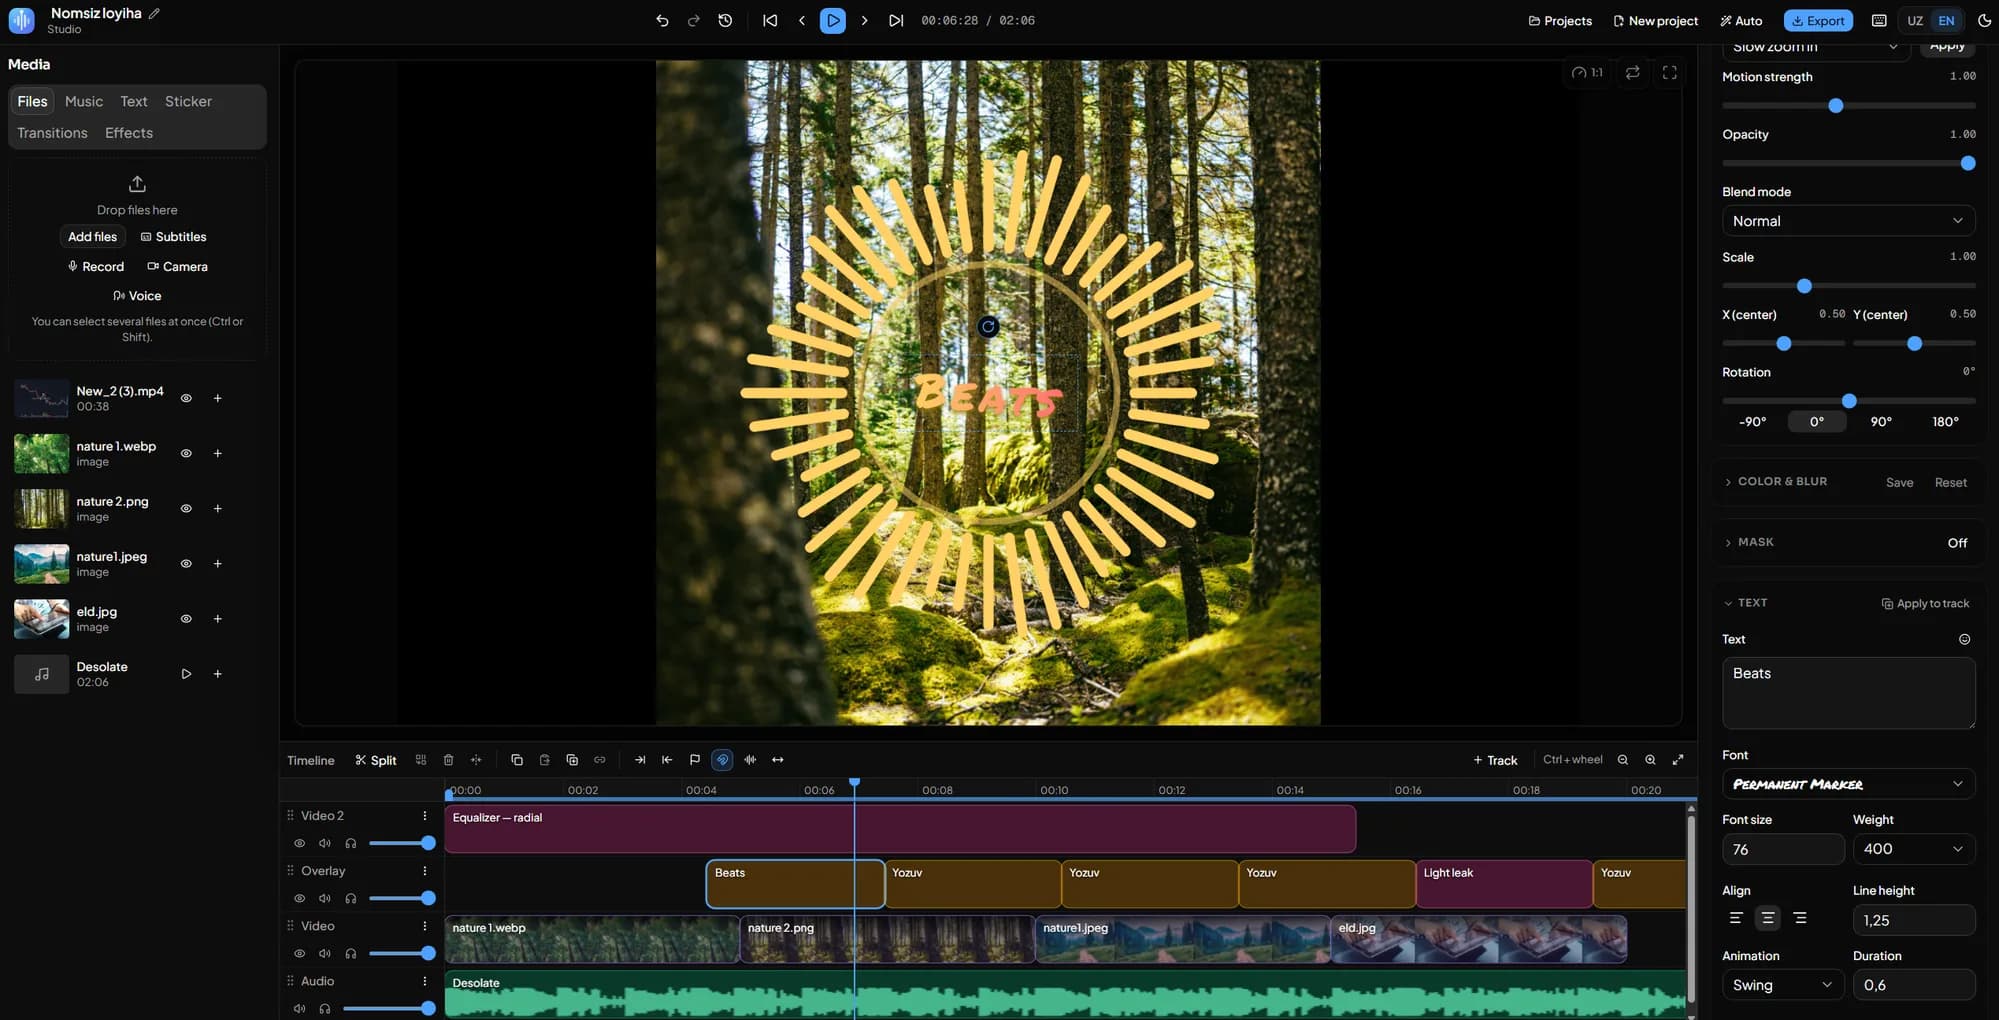The width and height of the screenshot is (1999, 1020).
Task: Enter fullscreen preview
Action: [1669, 72]
